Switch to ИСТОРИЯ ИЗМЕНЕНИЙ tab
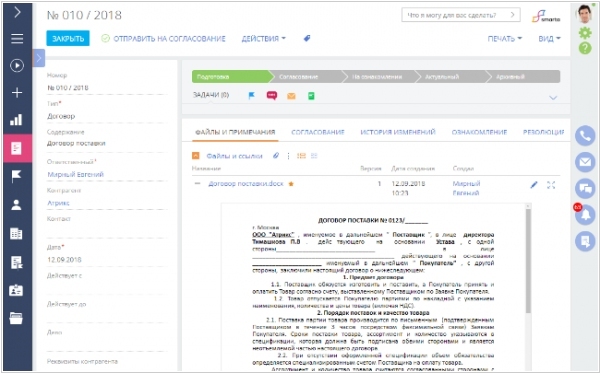 tap(398, 132)
